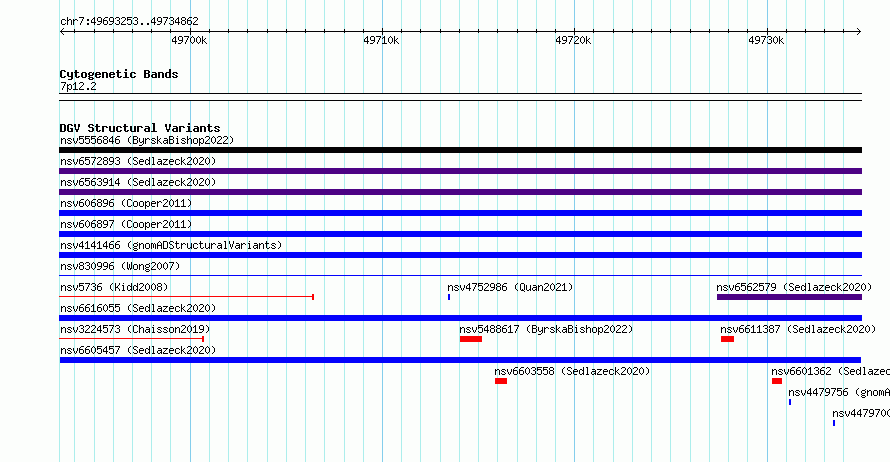Click the red nsv3224573 variant line
The width and height of the screenshot is (890, 462).
(x=132, y=339)
